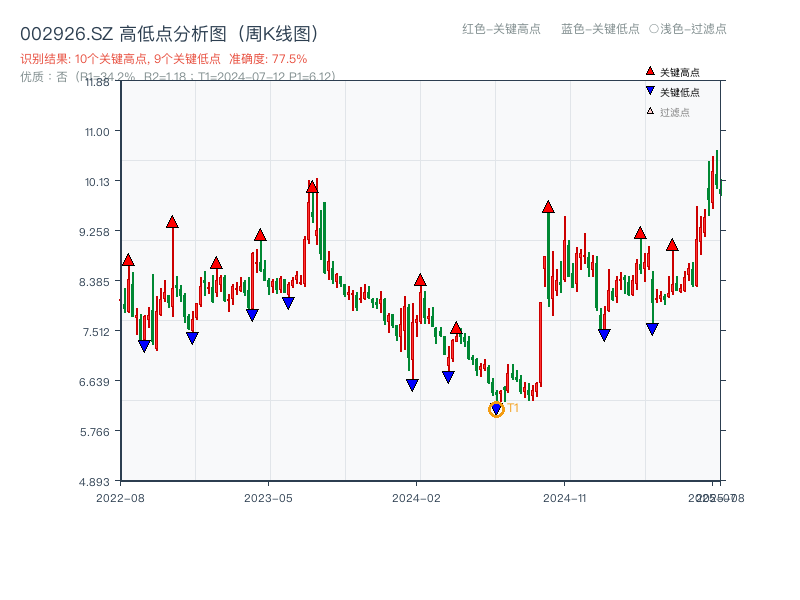Click the 浅色-过滤点 circle indicator
800x600 pixels.
(x=654, y=29)
